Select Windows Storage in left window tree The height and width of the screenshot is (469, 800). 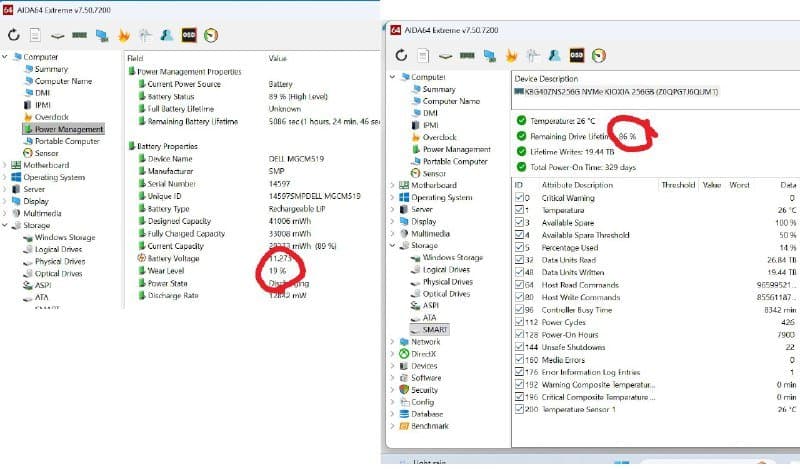click(x=59, y=237)
